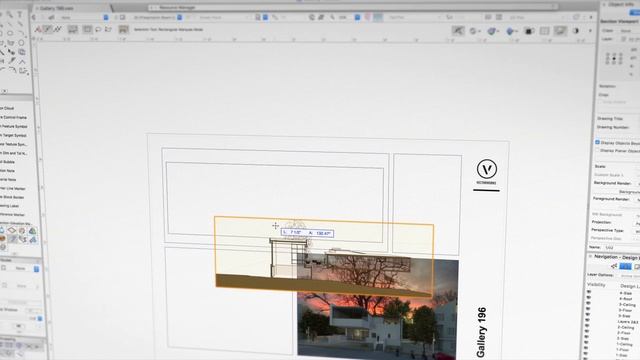The image size is (640, 360).
Task: Open the Class dropdown in Object Info
Action: point(630,31)
